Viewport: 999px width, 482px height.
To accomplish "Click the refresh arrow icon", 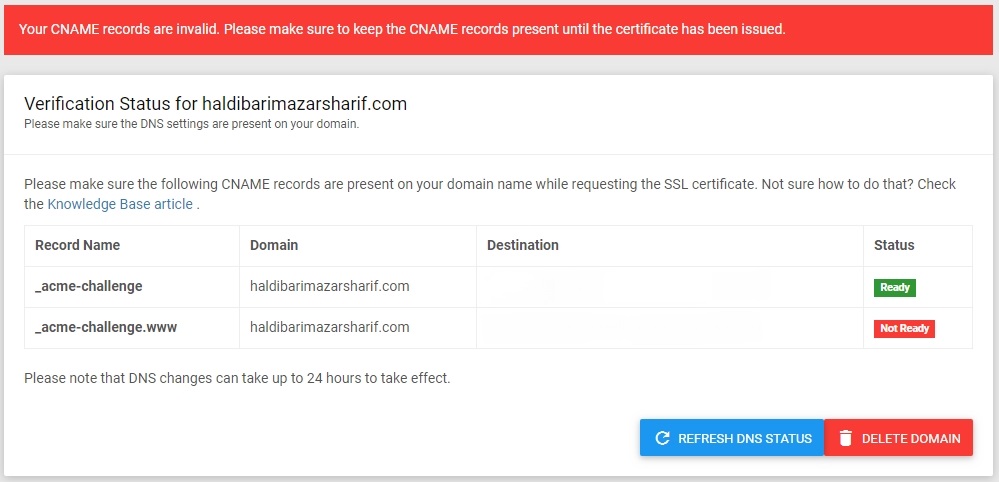I will coord(661,438).
